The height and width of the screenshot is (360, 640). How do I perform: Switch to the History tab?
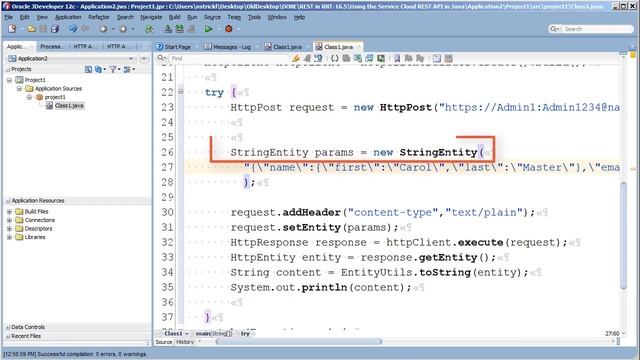pos(185,342)
